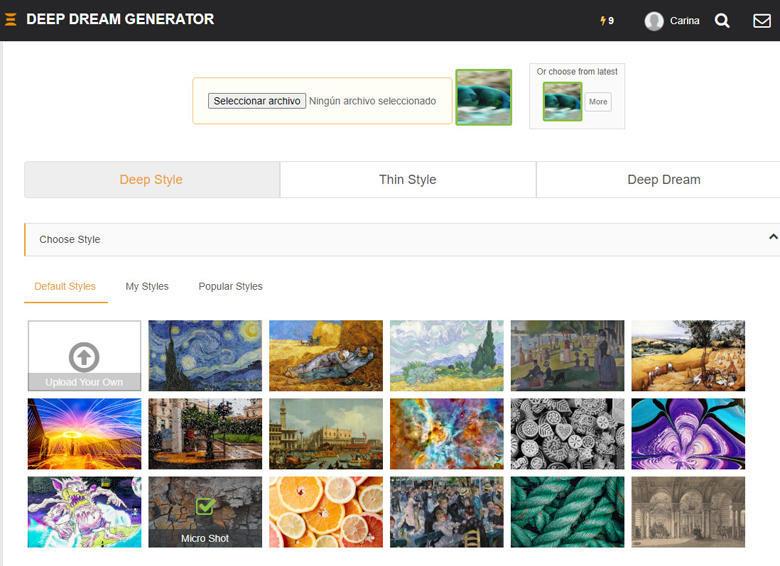Open the Popular Styles tab
This screenshot has width=780, height=566.
pos(230,286)
